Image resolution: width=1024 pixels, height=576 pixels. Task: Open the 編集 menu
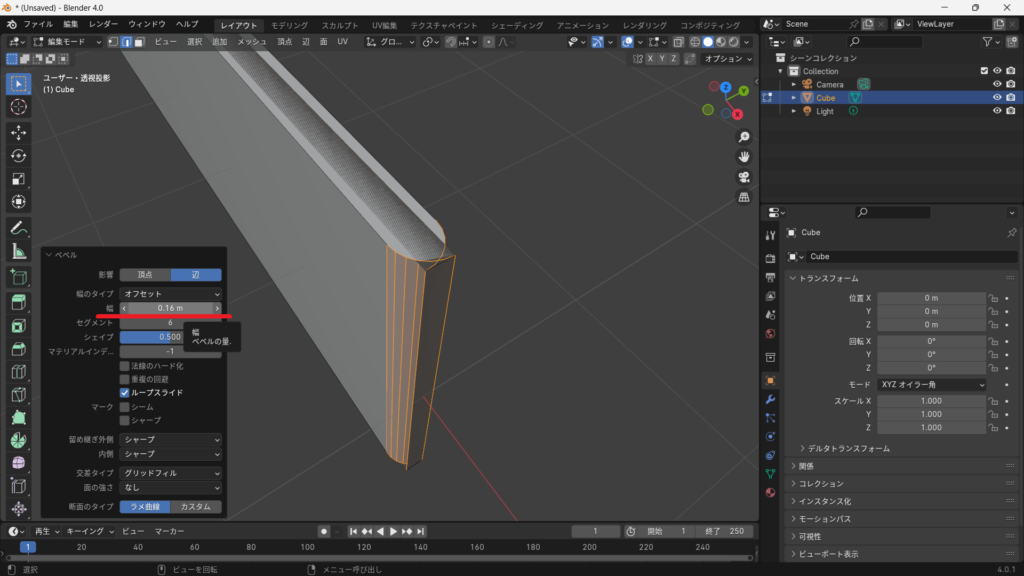70,24
